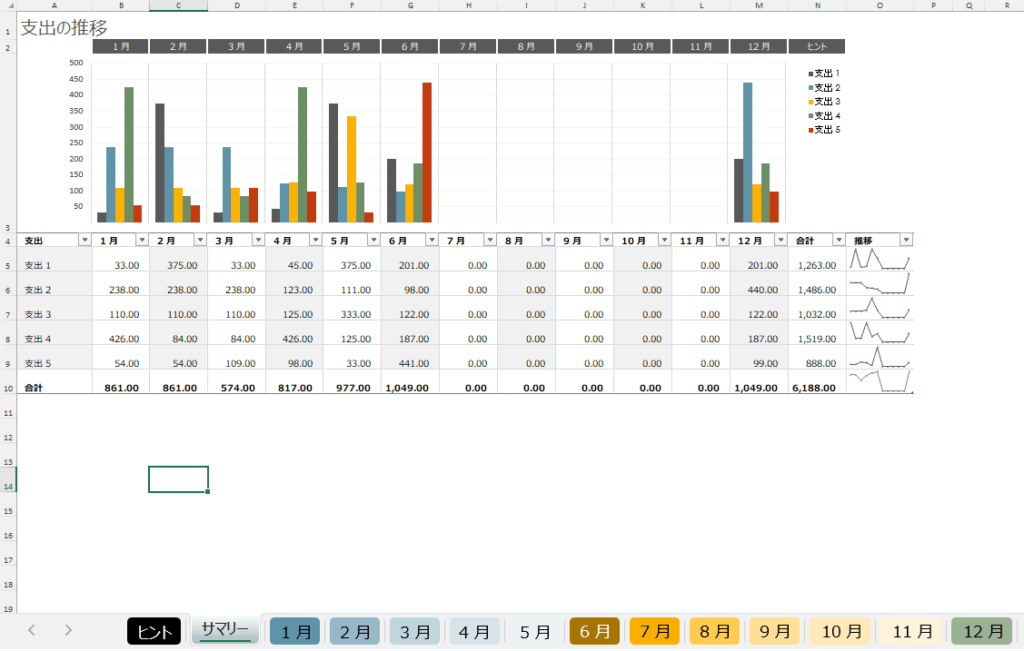Viewport: 1024px width, 651px height.
Task: Click the 10月 button above the chart
Action: pos(642,46)
